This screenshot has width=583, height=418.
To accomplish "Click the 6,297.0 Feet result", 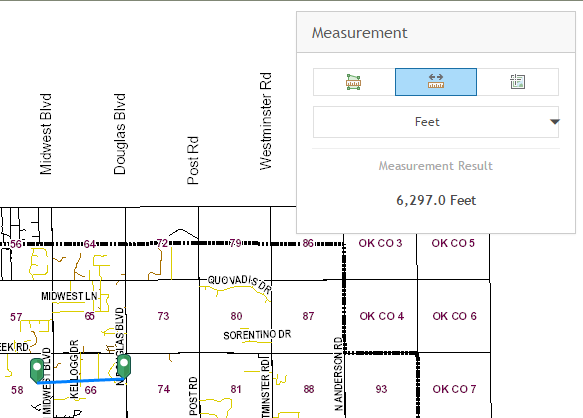I will tap(436, 200).
